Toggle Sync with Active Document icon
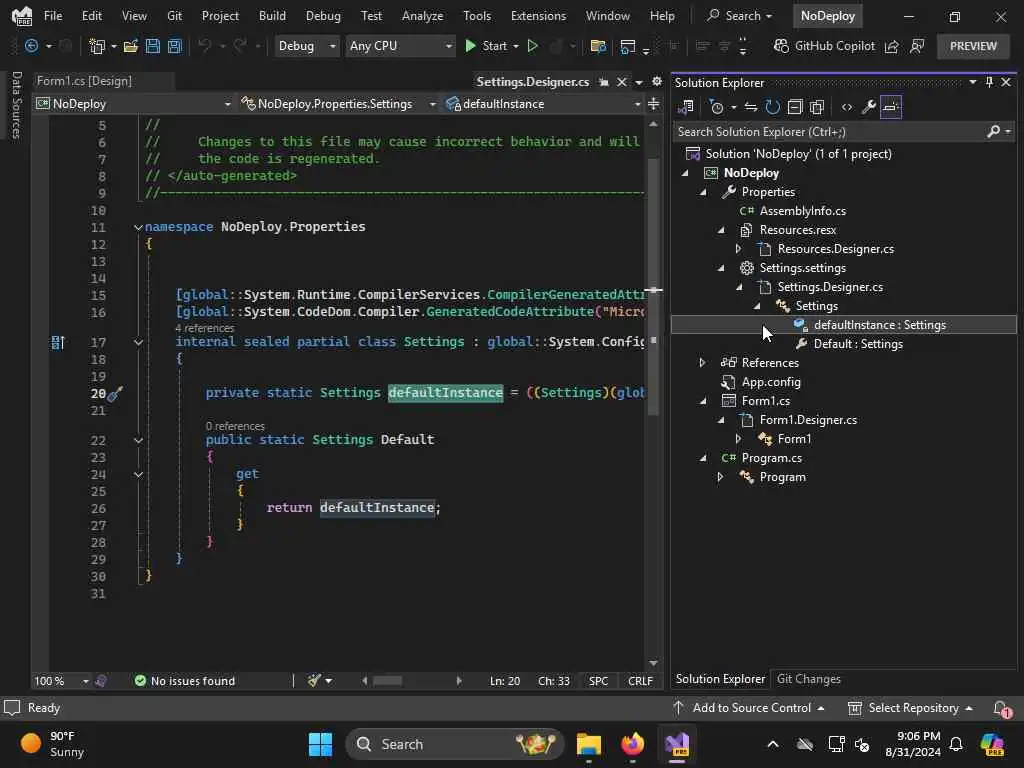 [750, 107]
